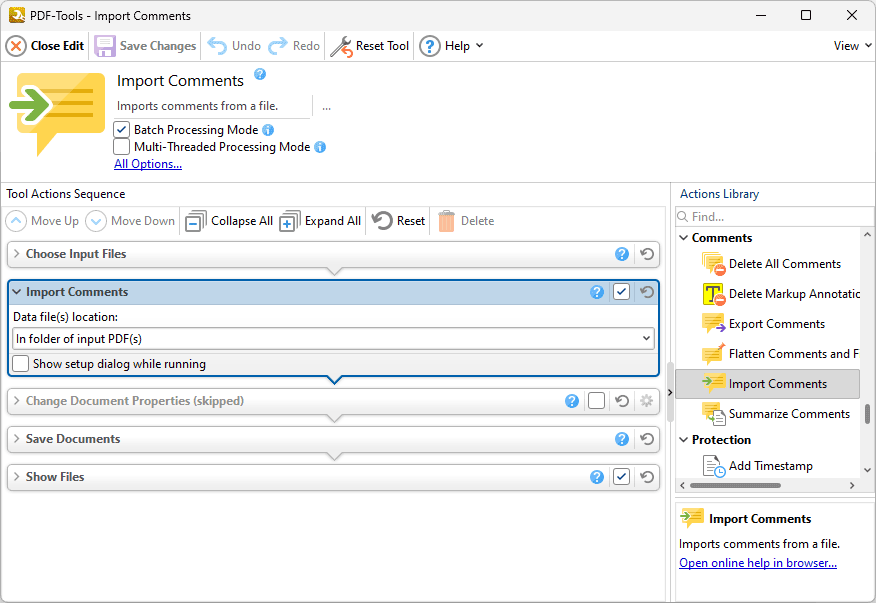Collapse the Comments category in Actions Library

point(684,238)
